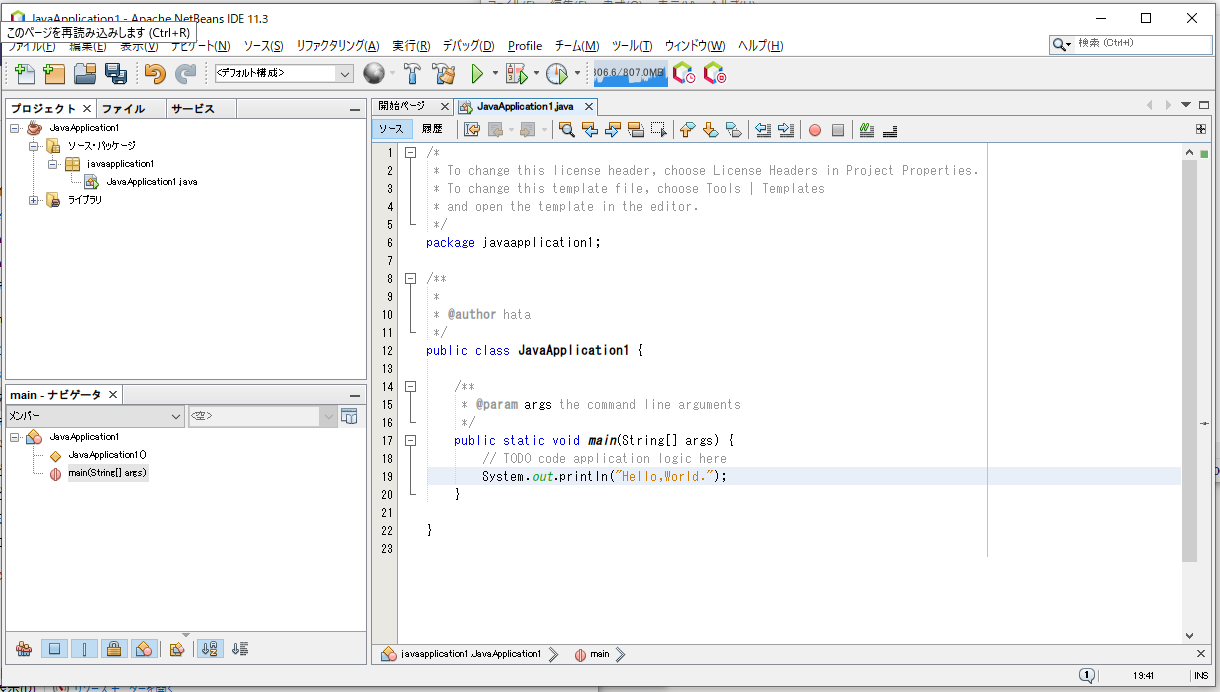This screenshot has height=692, width=1220.
Task: Start macro recording with the red circle icon
Action: 815,129
